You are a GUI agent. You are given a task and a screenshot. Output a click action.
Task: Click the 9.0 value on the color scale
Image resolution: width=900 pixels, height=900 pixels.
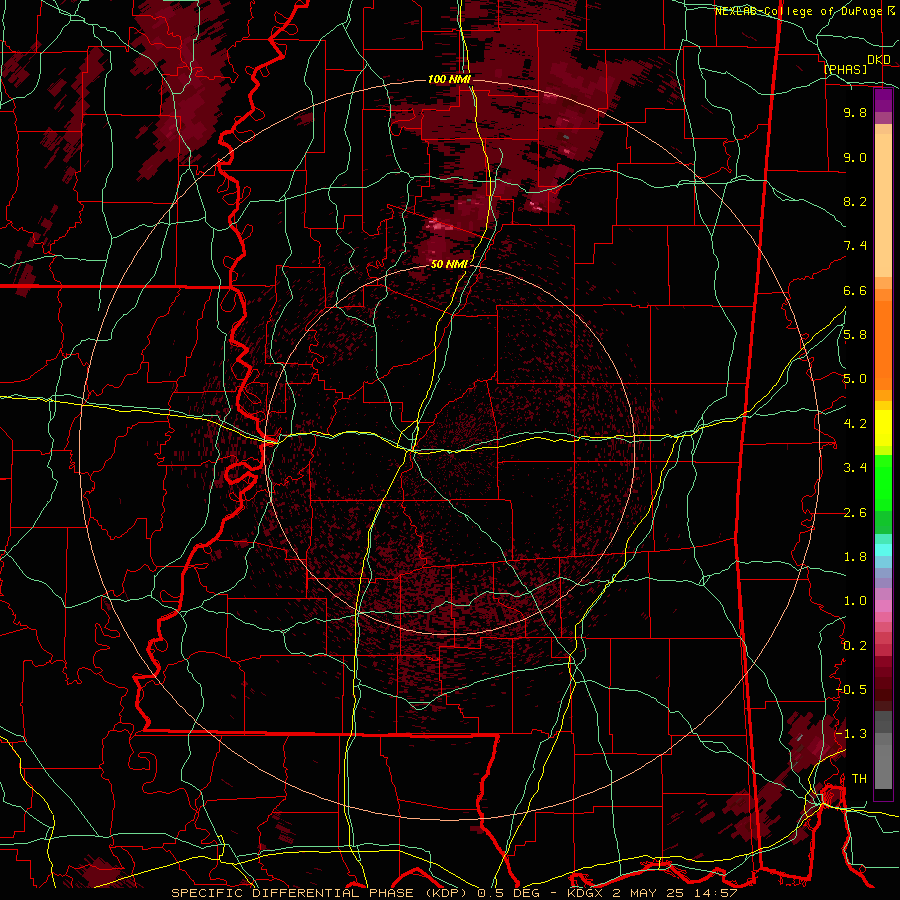point(855,157)
